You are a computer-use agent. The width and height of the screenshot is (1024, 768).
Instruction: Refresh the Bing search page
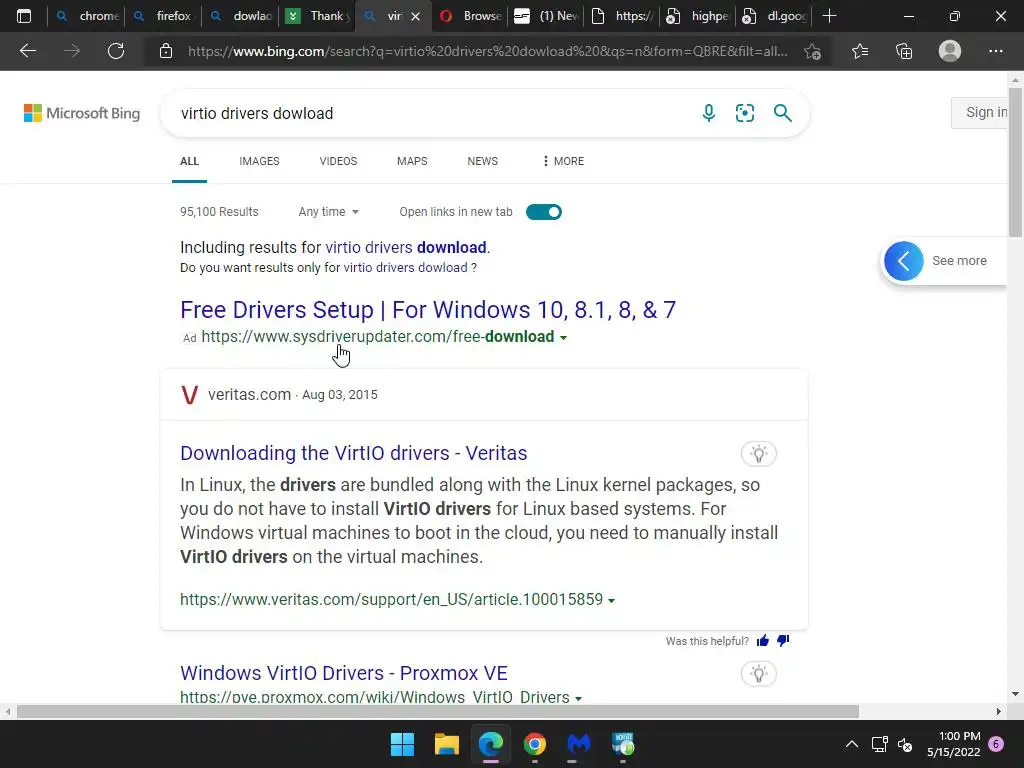click(x=116, y=51)
